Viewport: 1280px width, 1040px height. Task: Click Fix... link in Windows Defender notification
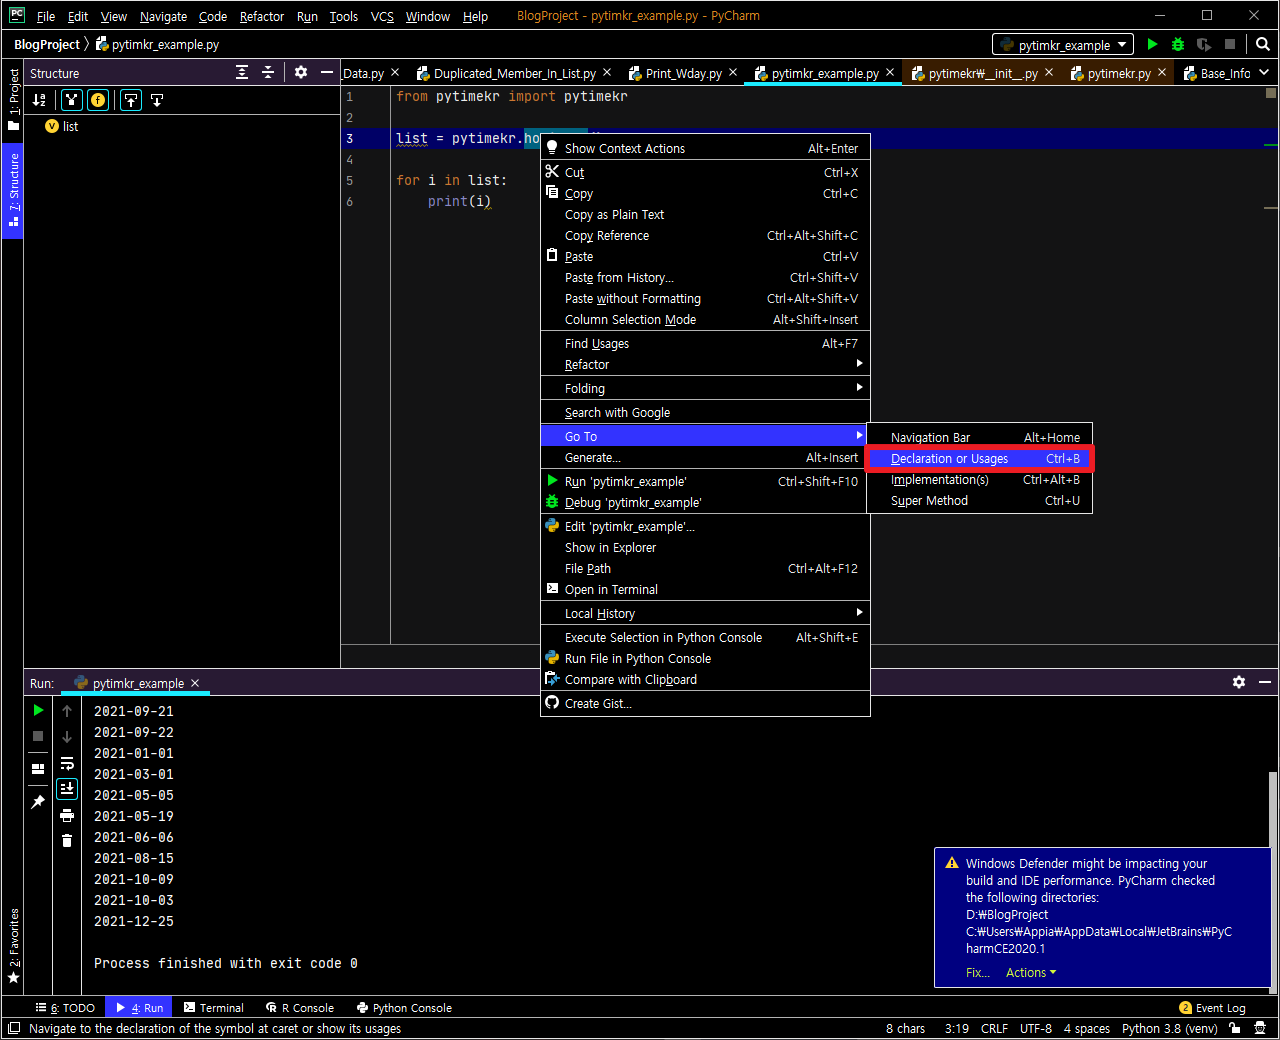coord(977,973)
